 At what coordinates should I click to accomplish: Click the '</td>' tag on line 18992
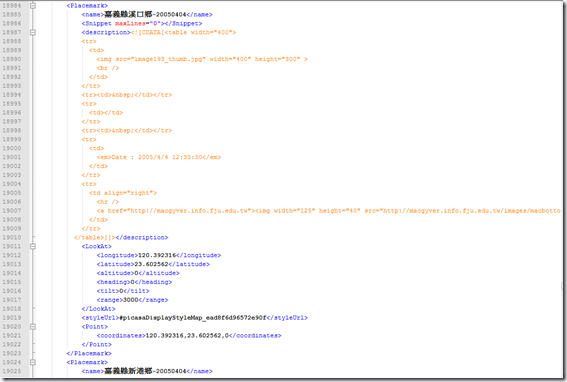click(x=98, y=77)
